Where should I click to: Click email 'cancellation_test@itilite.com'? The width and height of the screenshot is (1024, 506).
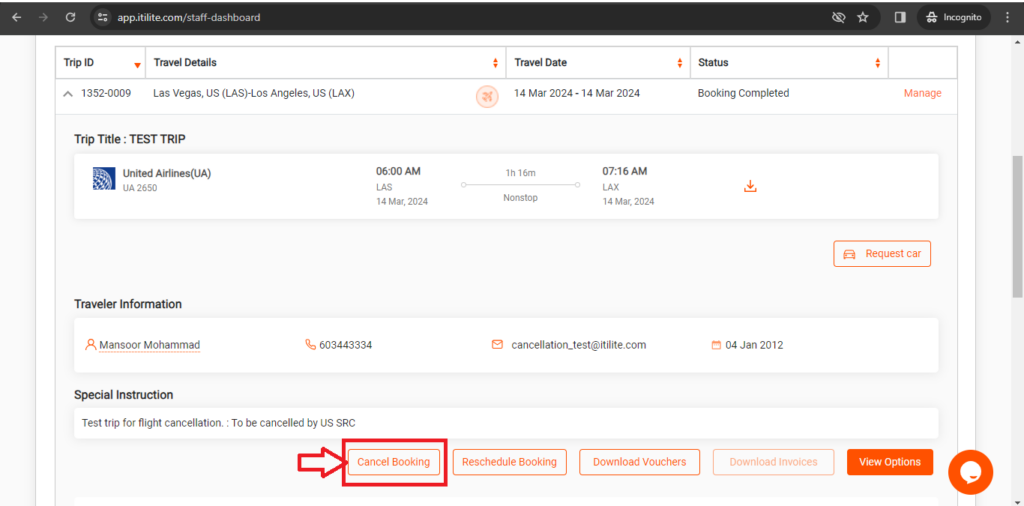(579, 345)
